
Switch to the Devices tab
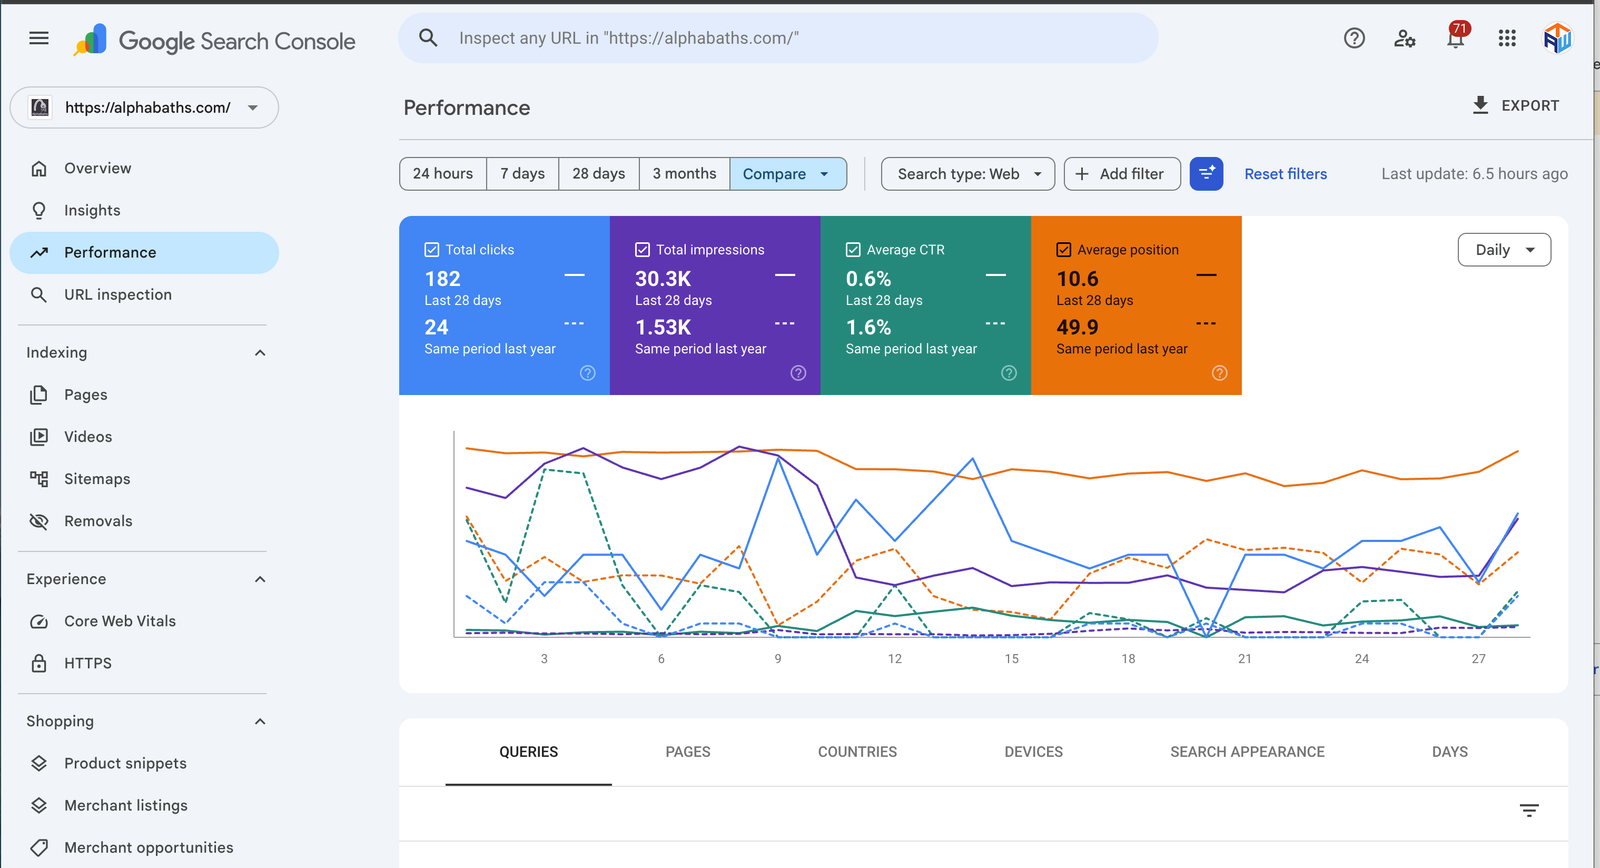coord(1034,752)
